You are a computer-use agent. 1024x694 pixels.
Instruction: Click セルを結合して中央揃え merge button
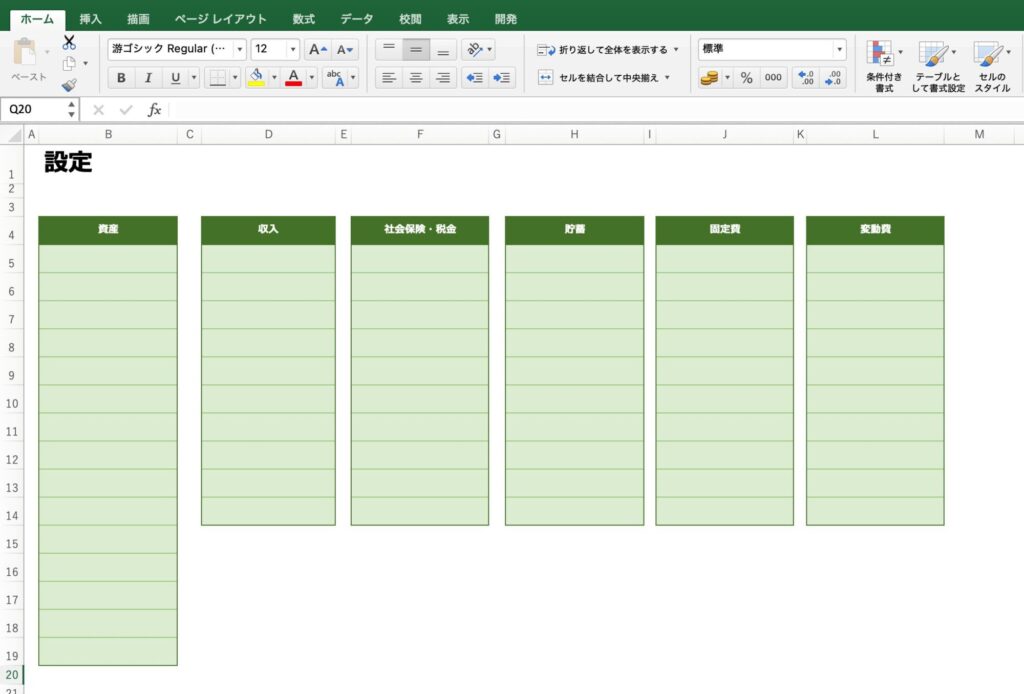tap(604, 77)
